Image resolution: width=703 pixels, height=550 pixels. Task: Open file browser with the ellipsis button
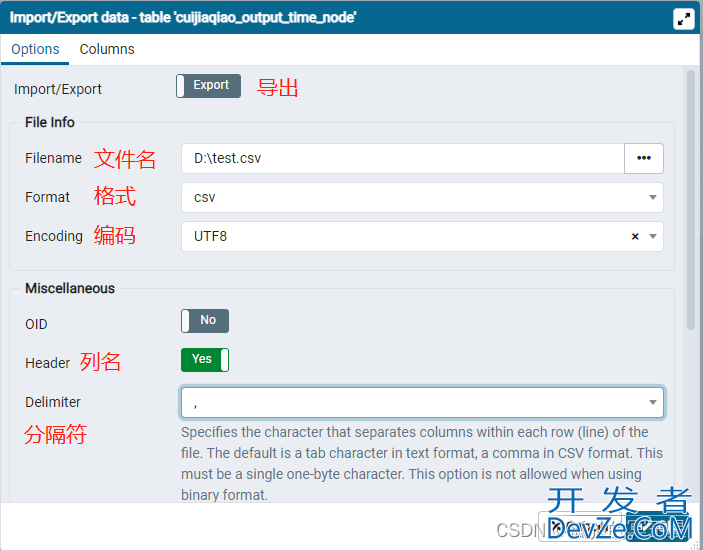click(x=644, y=158)
